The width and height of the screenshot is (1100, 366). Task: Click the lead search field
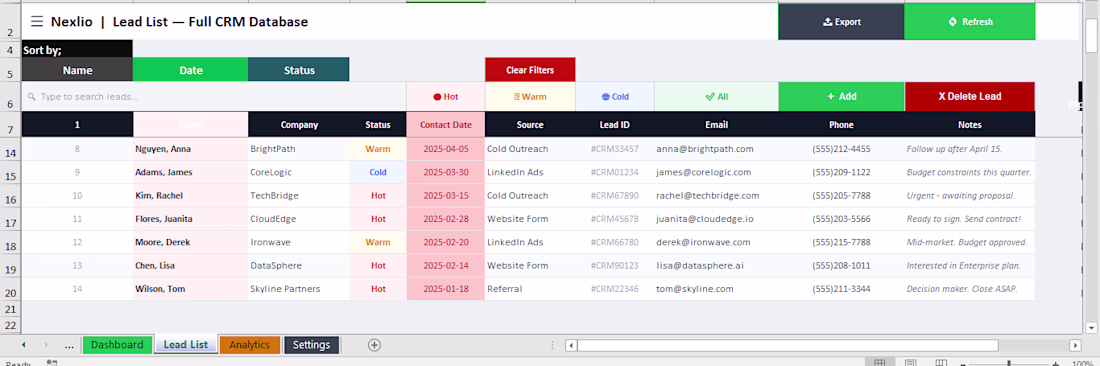[x=214, y=97]
